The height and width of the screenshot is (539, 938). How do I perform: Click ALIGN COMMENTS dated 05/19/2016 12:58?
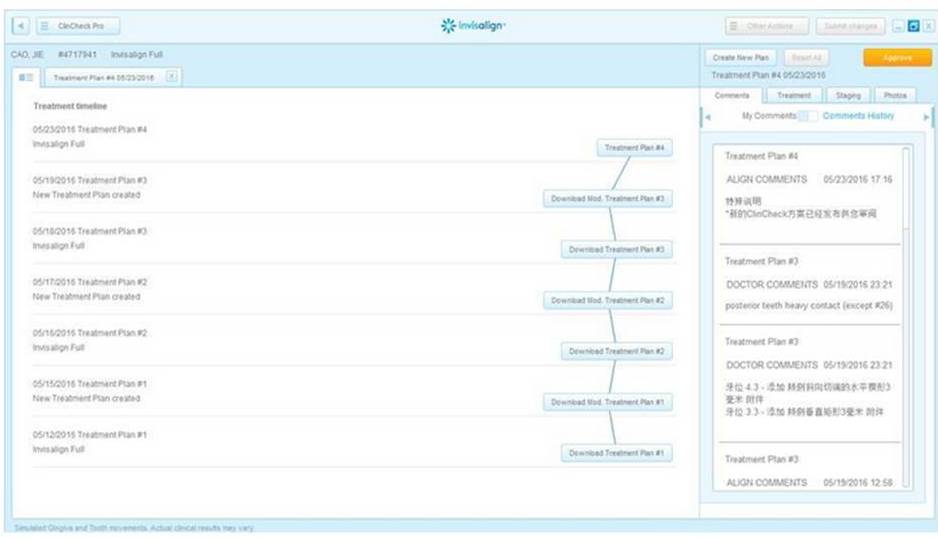point(809,482)
